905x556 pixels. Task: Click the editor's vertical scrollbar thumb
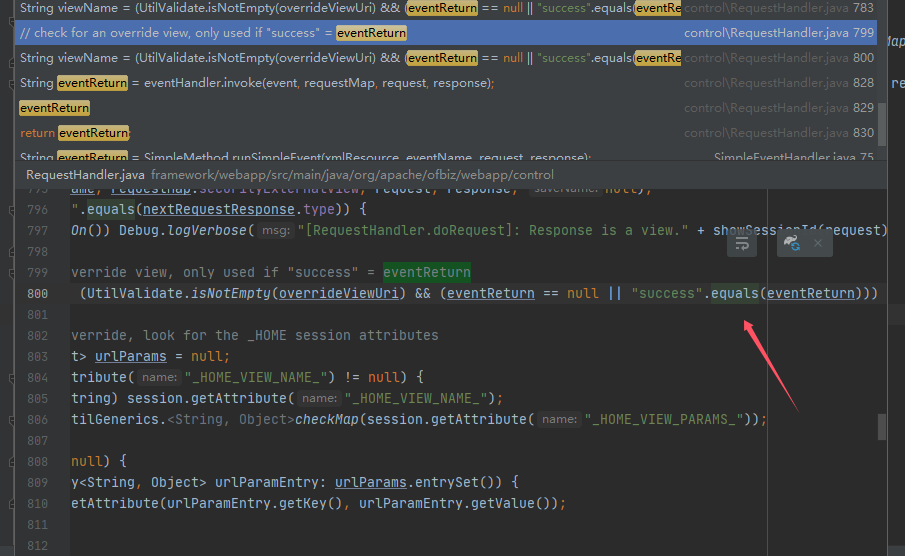[x=882, y=427]
